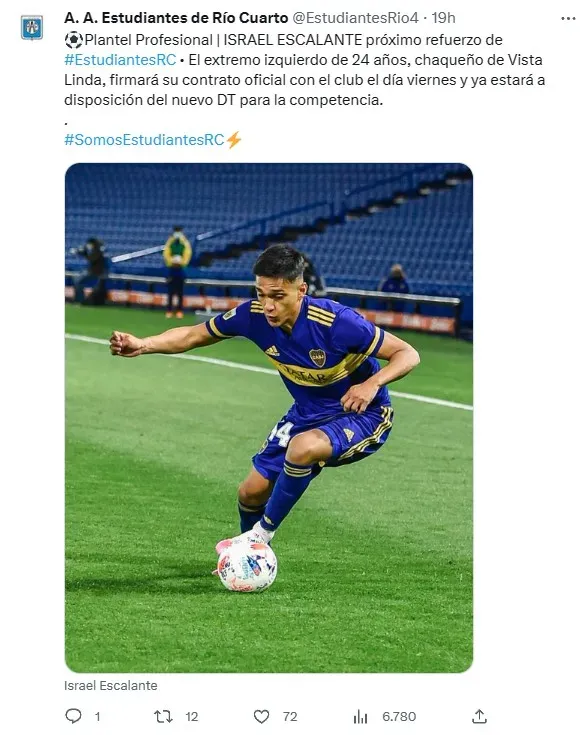Image resolution: width=584 pixels, height=735 pixels.
Task: Click the lightning bolt emoji after hashtag
Action: 234,140
